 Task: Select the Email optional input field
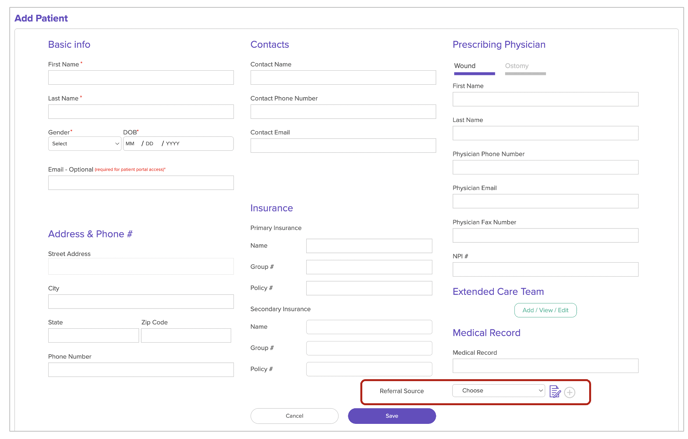(141, 183)
